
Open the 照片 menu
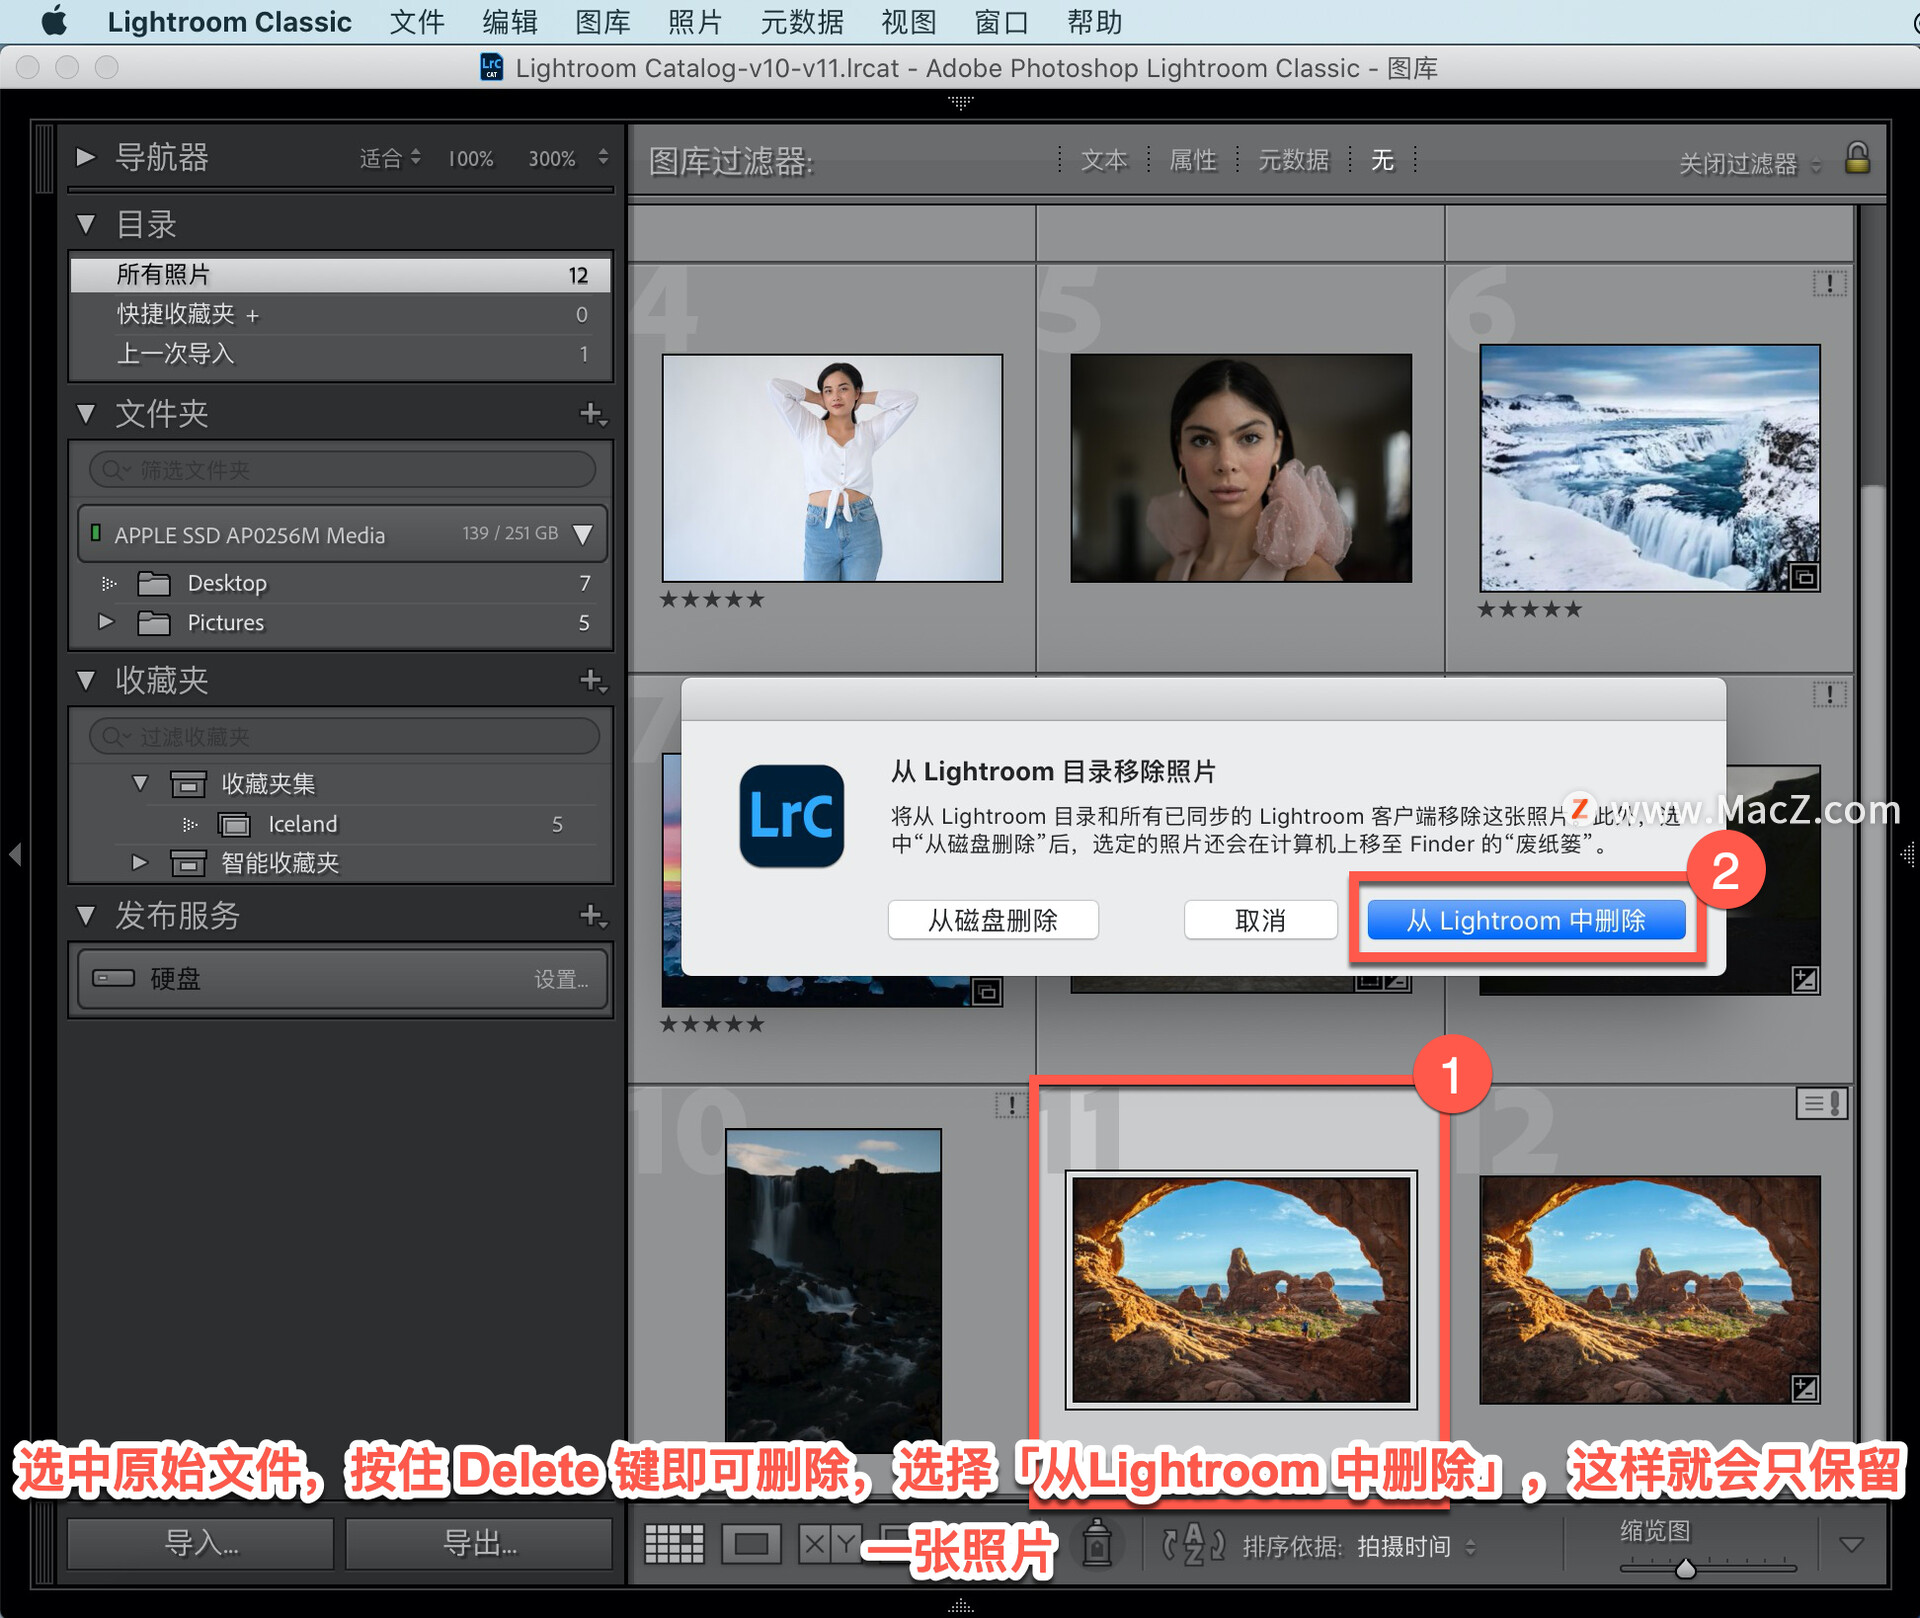tap(695, 21)
